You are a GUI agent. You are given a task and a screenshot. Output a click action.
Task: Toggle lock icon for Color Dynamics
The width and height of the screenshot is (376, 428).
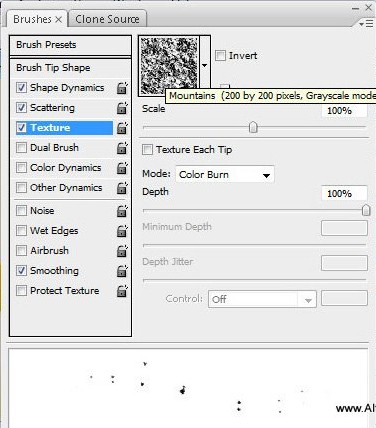point(122,168)
